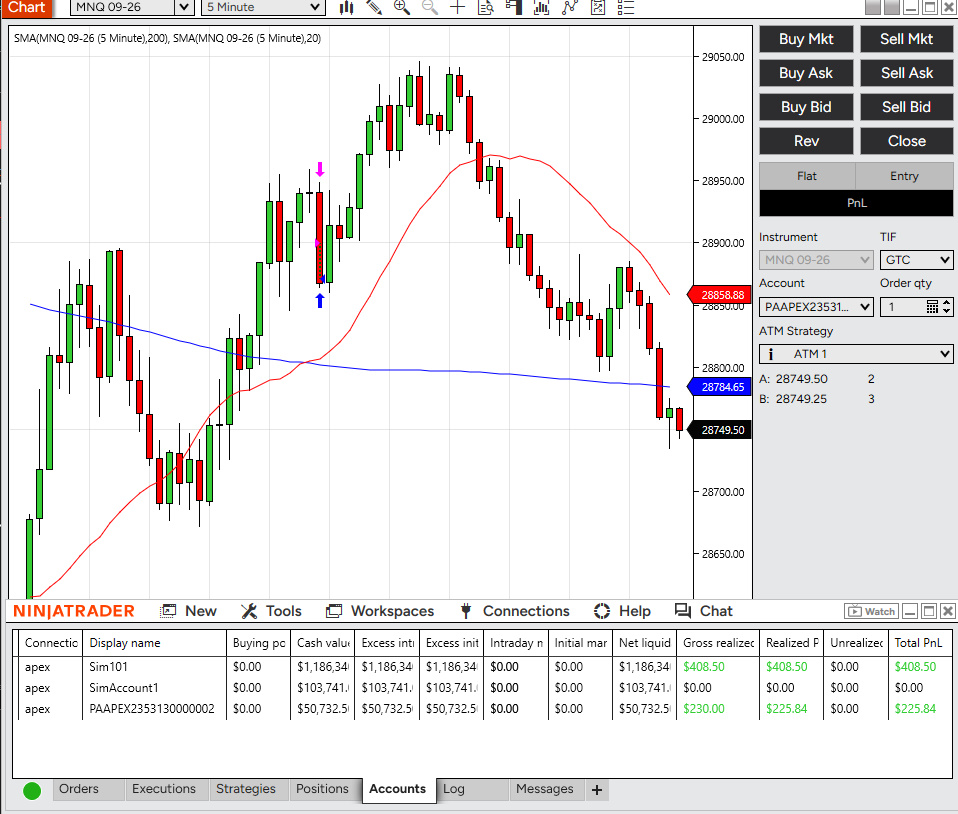Select the Sim101 account row
The image size is (958, 814).
tap(483, 667)
